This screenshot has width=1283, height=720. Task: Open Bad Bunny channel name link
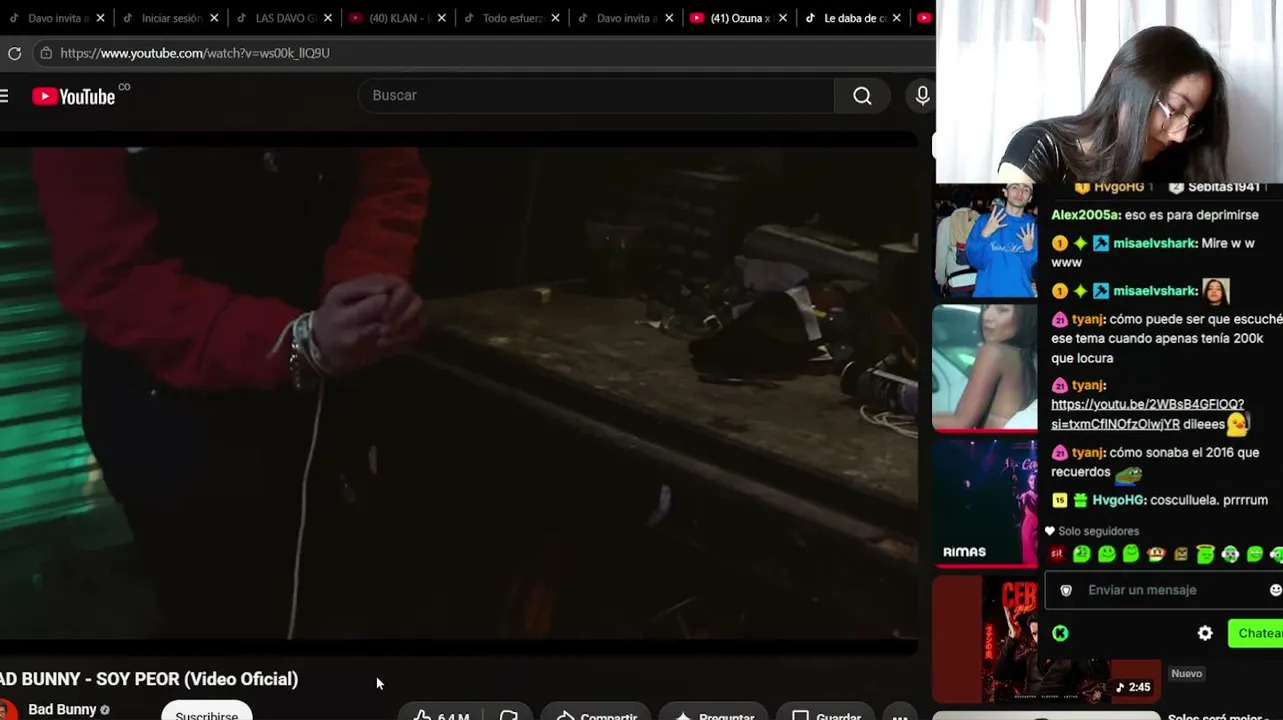pyautogui.click(x=62, y=709)
